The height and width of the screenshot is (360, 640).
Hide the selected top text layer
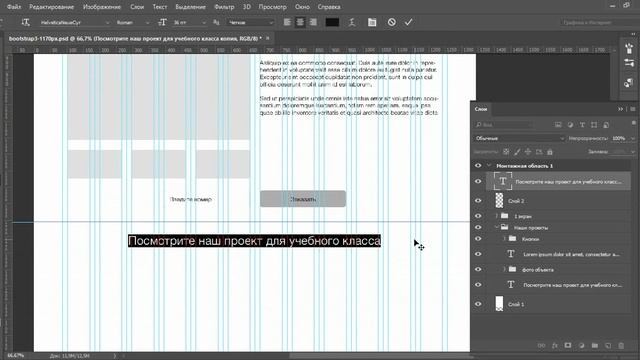click(x=478, y=181)
